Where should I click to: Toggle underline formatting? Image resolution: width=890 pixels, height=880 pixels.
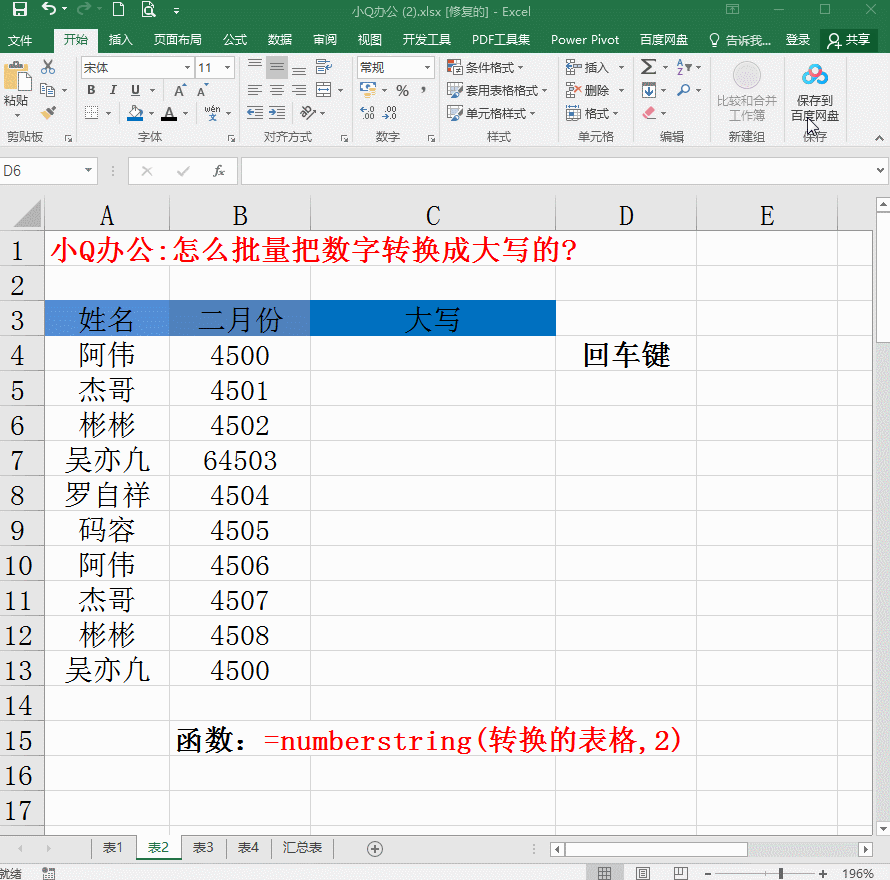pyautogui.click(x=135, y=90)
